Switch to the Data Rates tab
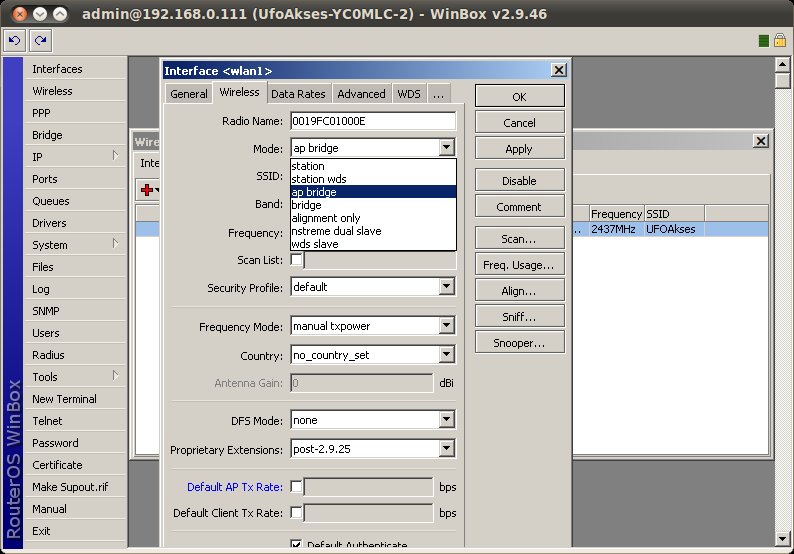Screen dimensions: 794x554 pyautogui.click(x=298, y=94)
